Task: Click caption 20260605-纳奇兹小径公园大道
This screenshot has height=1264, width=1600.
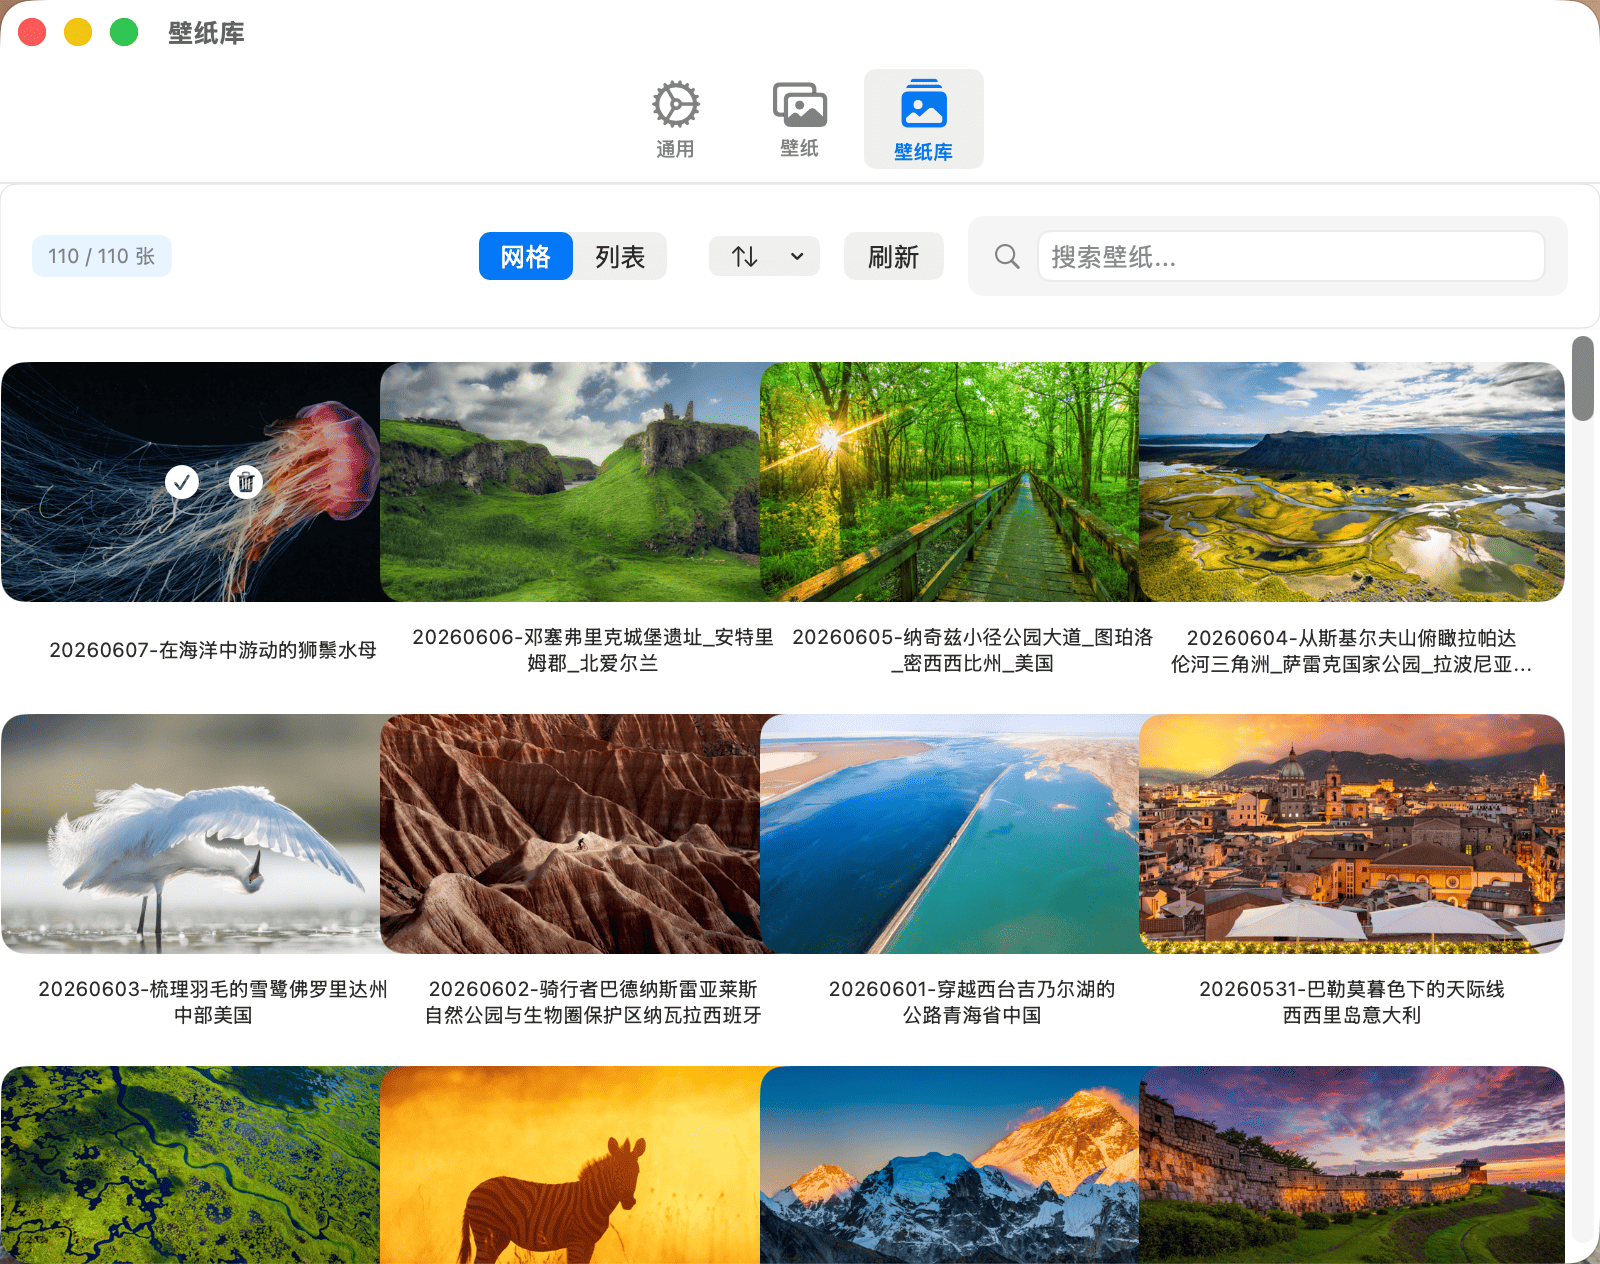Action: pos(972,650)
